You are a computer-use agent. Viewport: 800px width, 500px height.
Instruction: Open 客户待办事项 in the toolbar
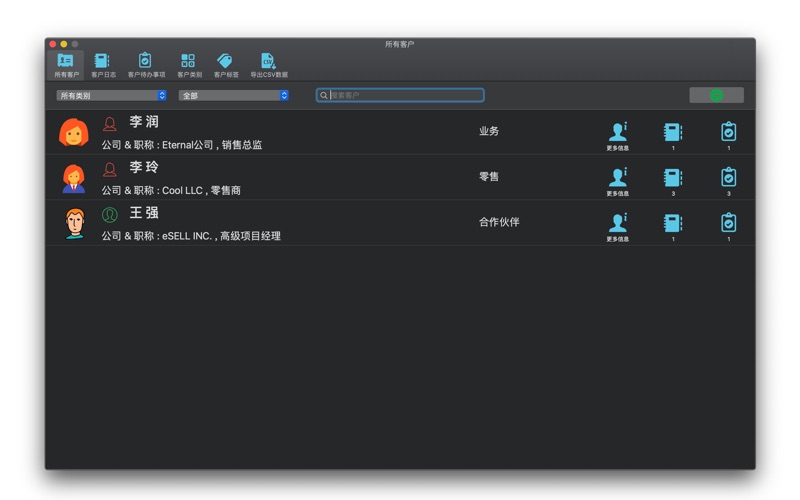pyautogui.click(x=146, y=63)
